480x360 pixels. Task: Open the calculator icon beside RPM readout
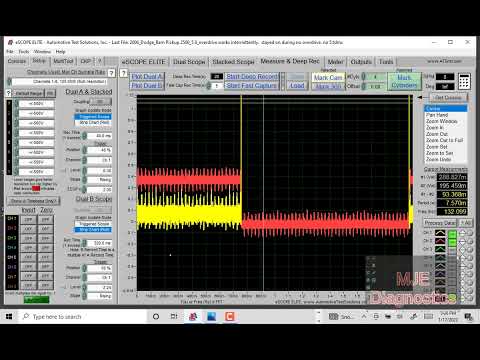pyautogui.click(x=464, y=81)
